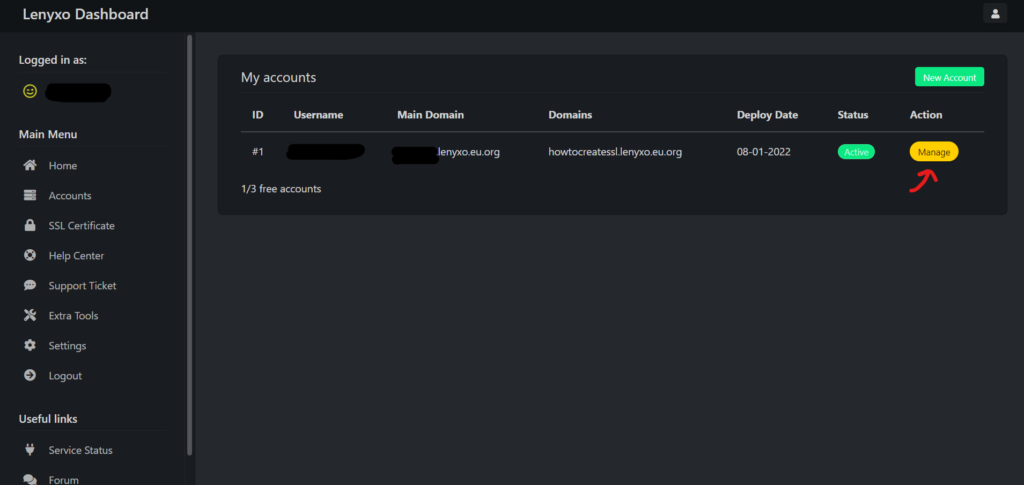Click the Username column header
1024x485 pixels.
[318, 115]
